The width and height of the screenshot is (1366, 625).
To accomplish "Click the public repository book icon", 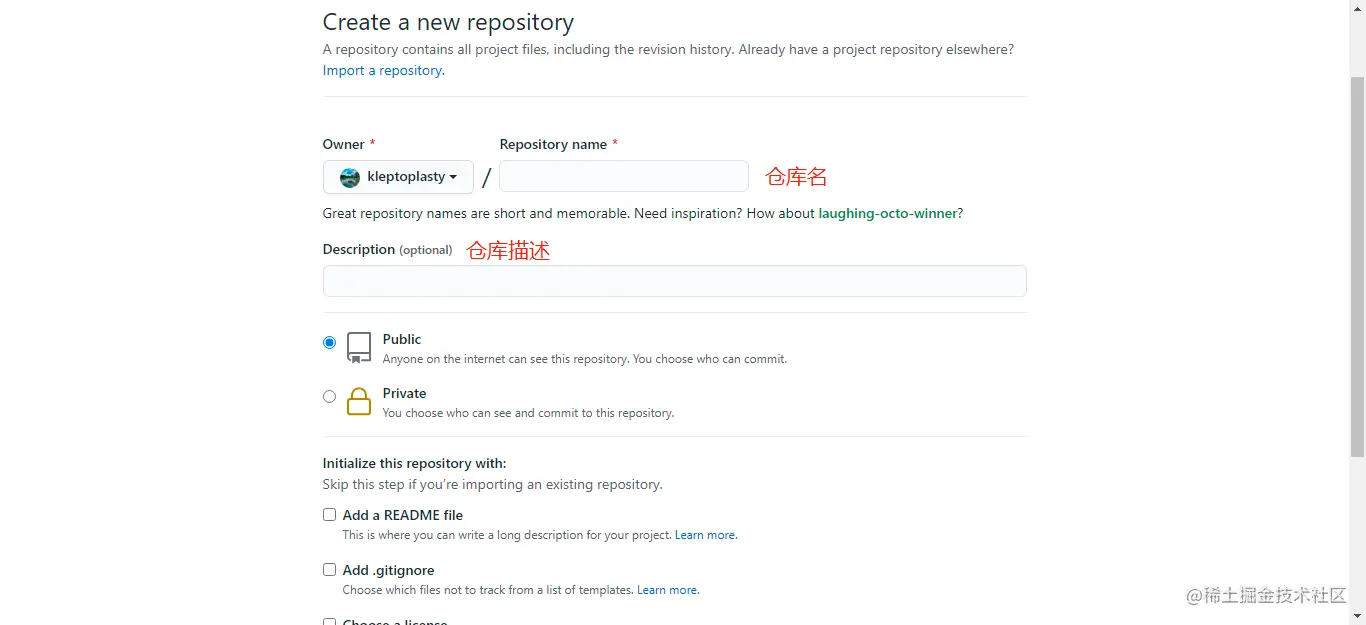I will pyautogui.click(x=359, y=347).
